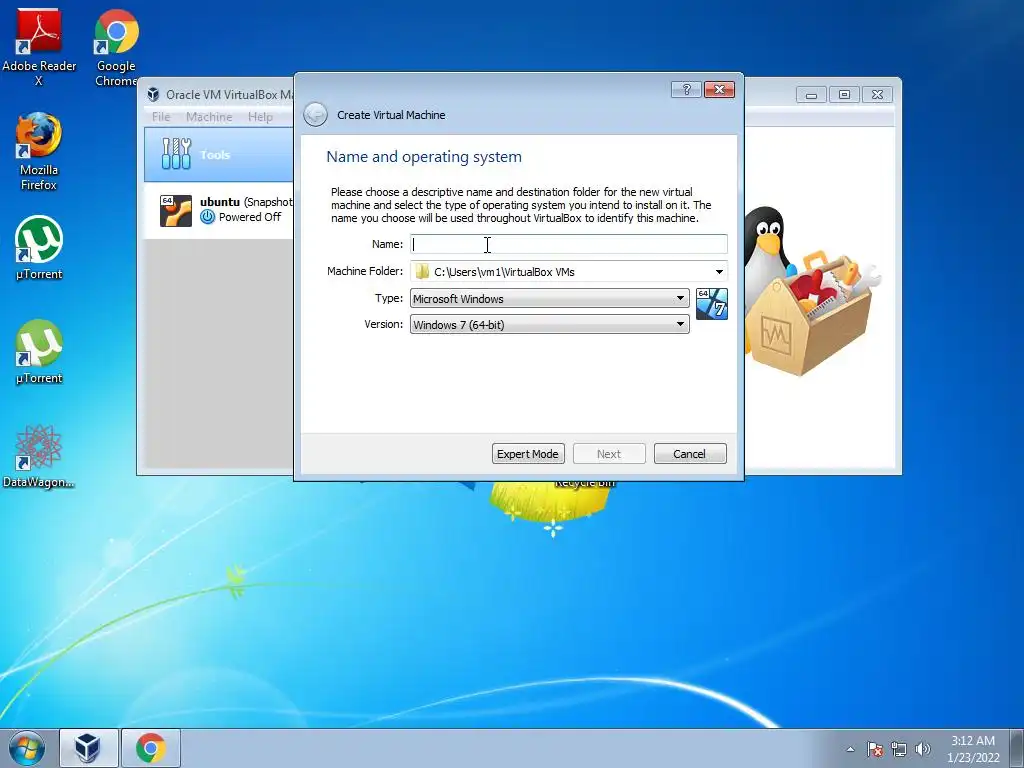The width and height of the screenshot is (1024, 768).
Task: Click the VirtualBox title bar cube icon
Action: point(153,95)
